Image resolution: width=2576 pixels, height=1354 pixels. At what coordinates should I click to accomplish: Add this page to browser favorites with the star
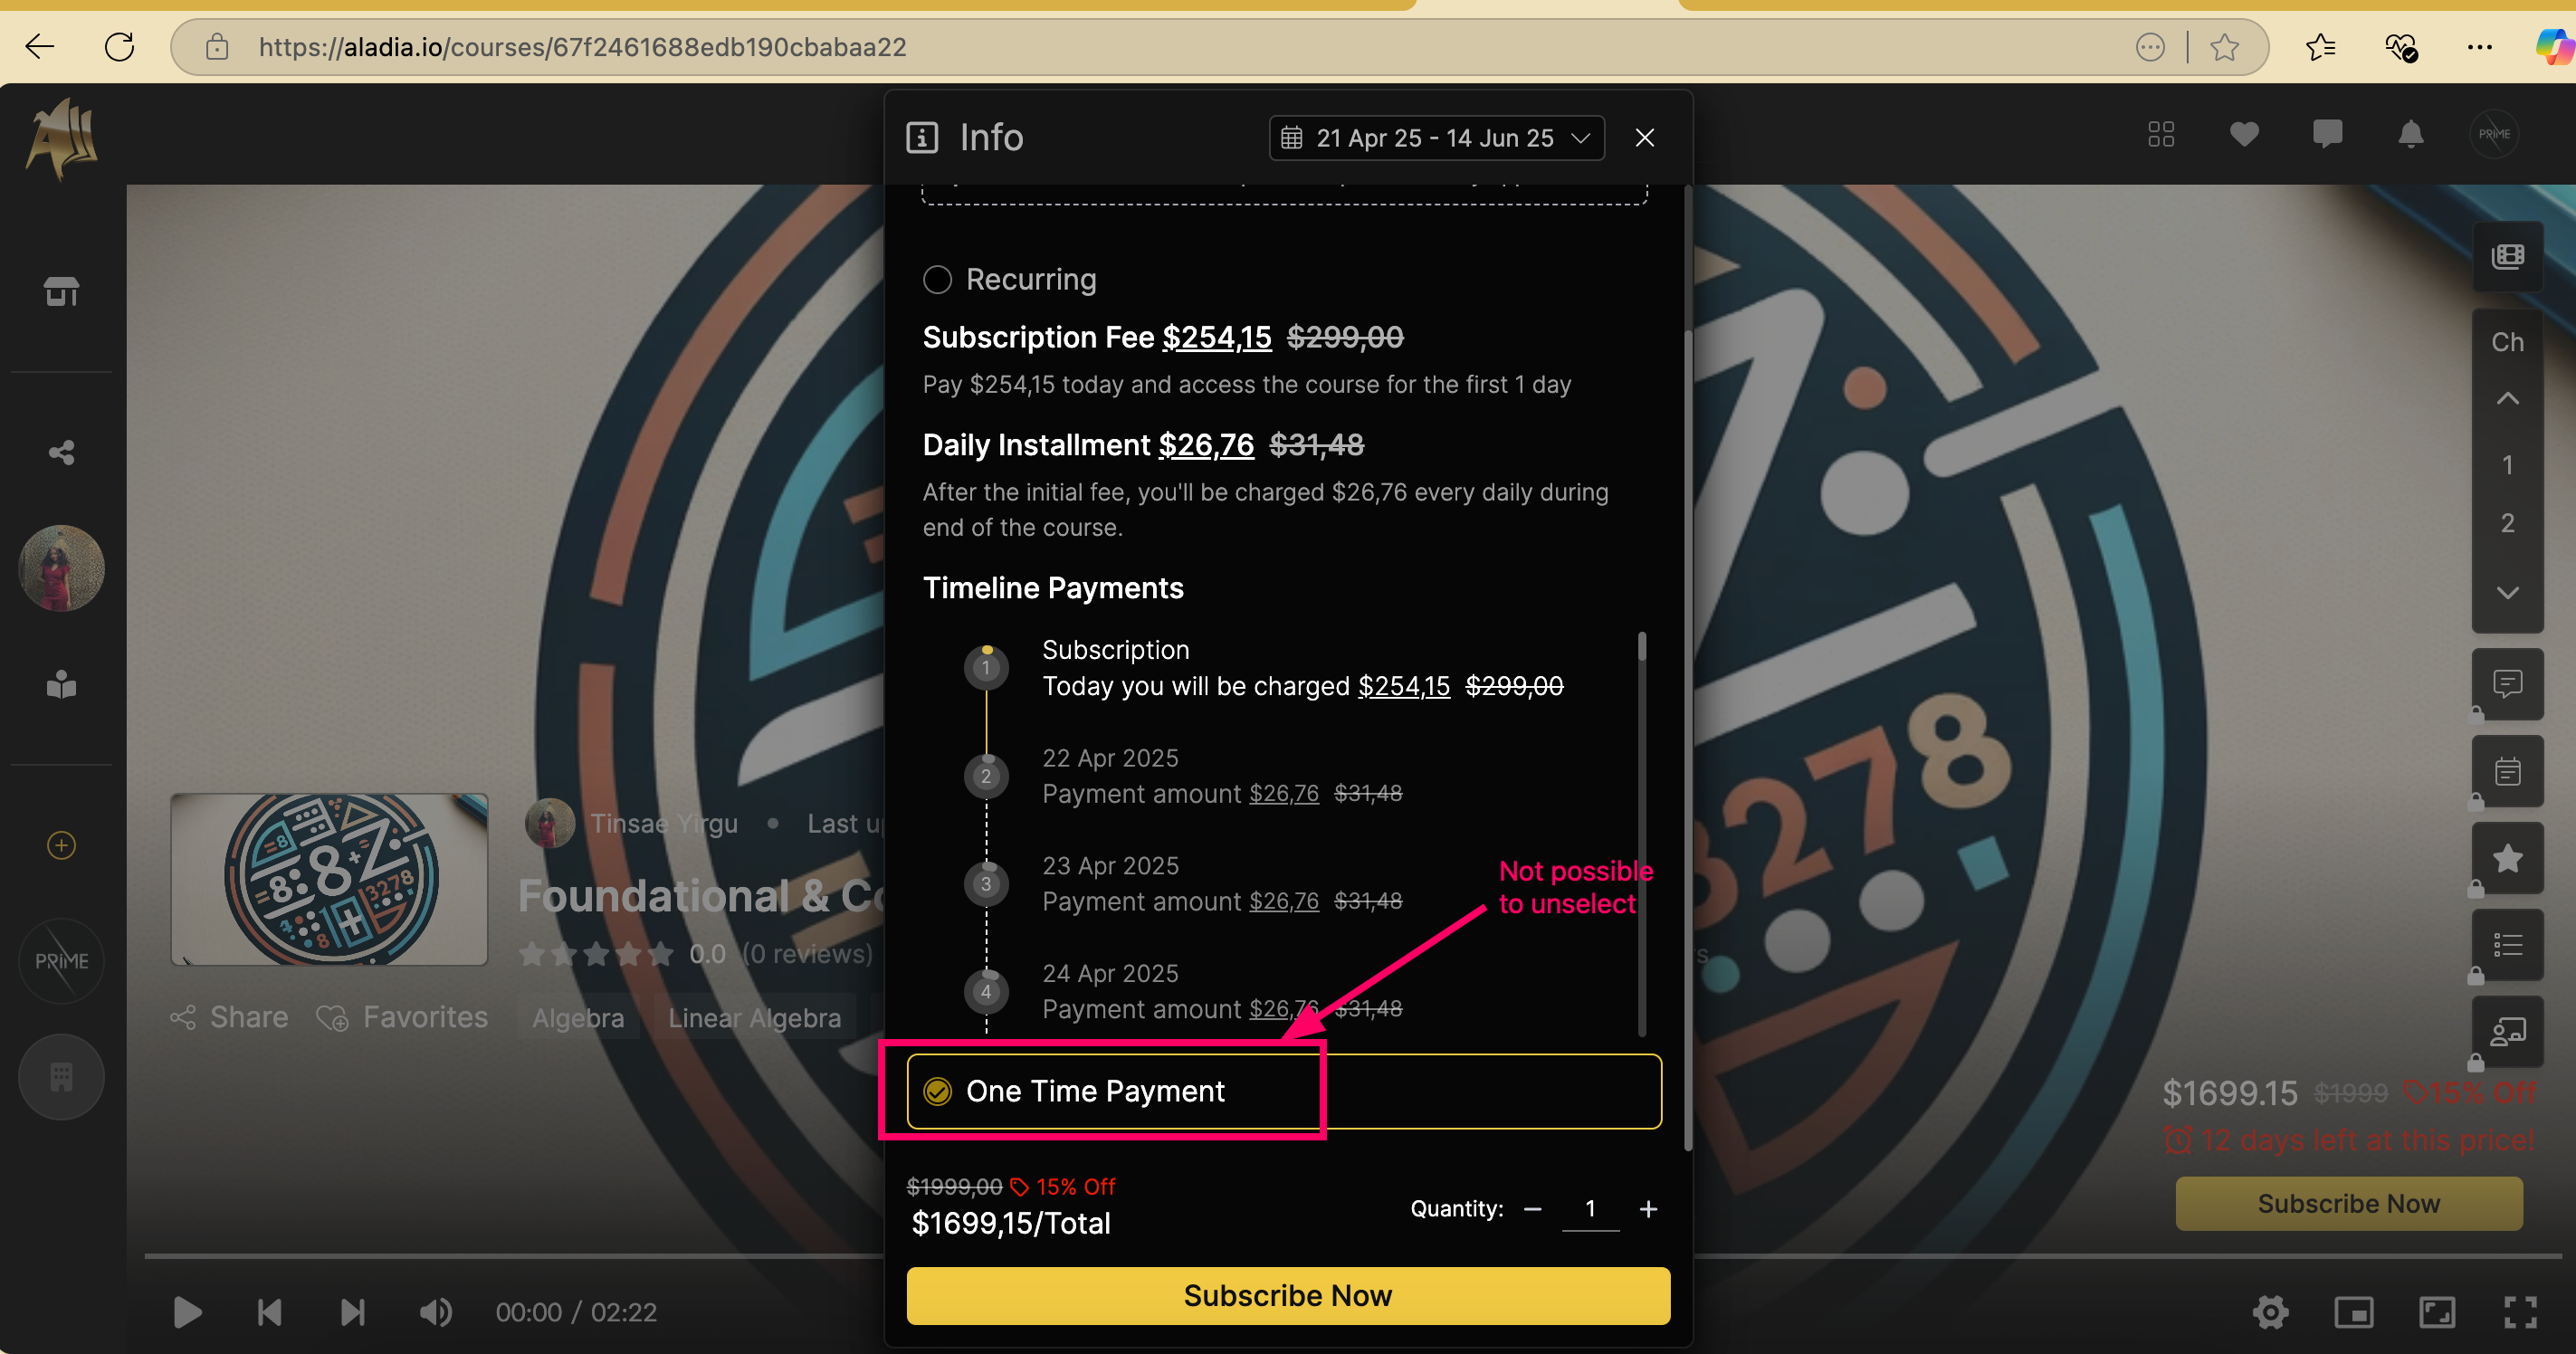pyautogui.click(x=2224, y=47)
